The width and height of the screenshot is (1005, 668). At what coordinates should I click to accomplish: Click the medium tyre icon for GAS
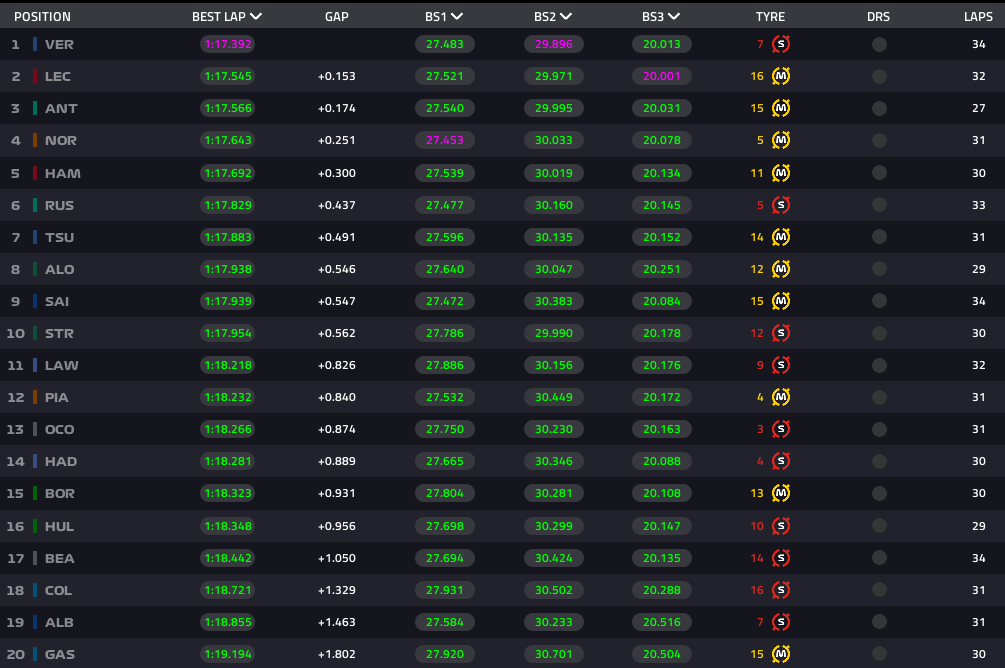[x=781, y=654]
